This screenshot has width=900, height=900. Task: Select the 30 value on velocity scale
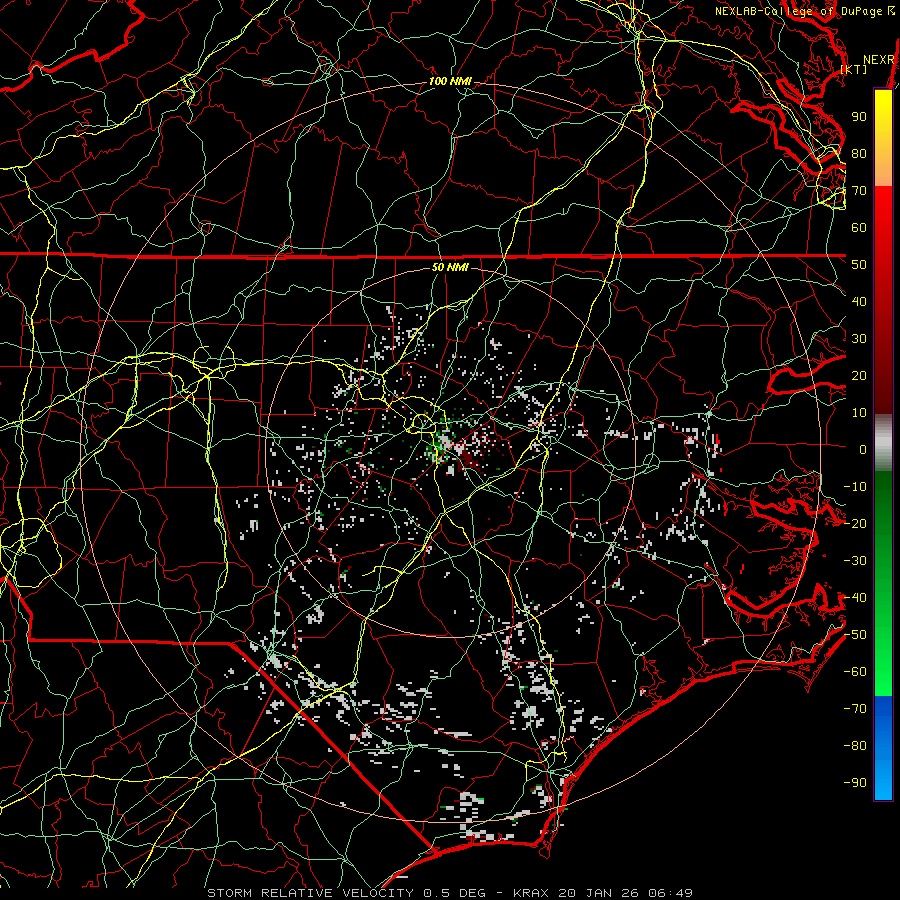[x=859, y=339]
